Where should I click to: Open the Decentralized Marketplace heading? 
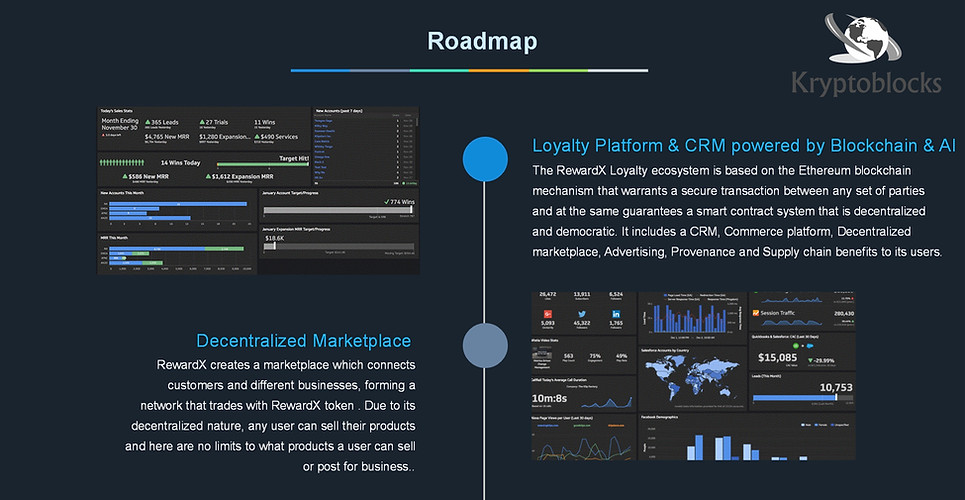[303, 341]
